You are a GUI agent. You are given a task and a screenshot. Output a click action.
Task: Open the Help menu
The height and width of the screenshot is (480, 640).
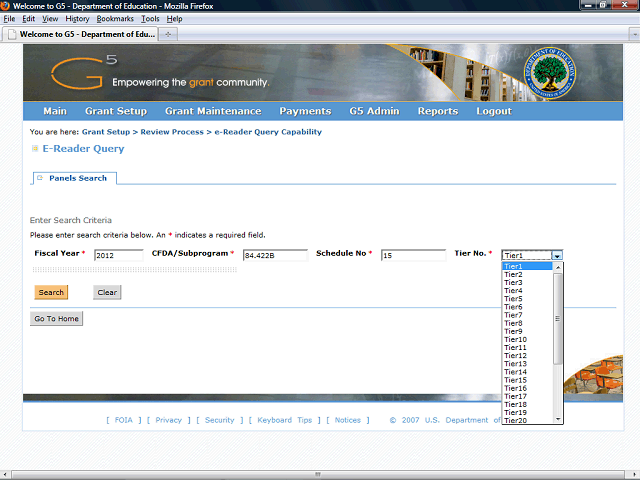pyautogui.click(x=174, y=19)
